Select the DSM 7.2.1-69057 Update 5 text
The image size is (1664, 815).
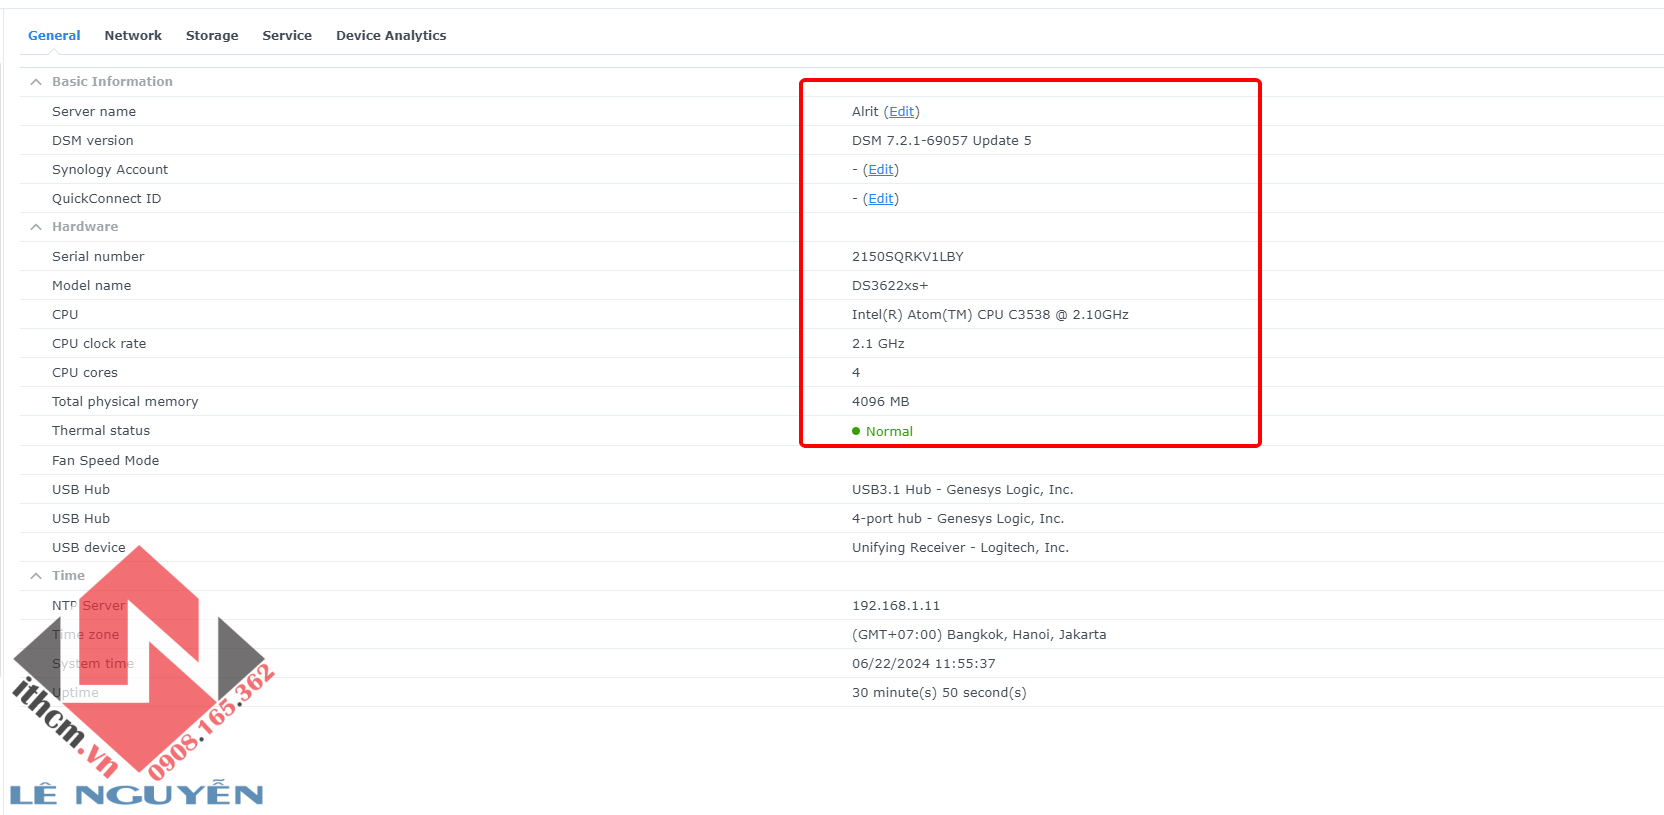pos(941,141)
